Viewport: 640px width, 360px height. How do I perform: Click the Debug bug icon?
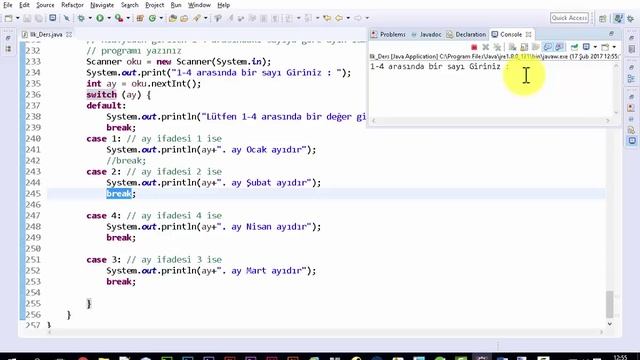[81, 18]
